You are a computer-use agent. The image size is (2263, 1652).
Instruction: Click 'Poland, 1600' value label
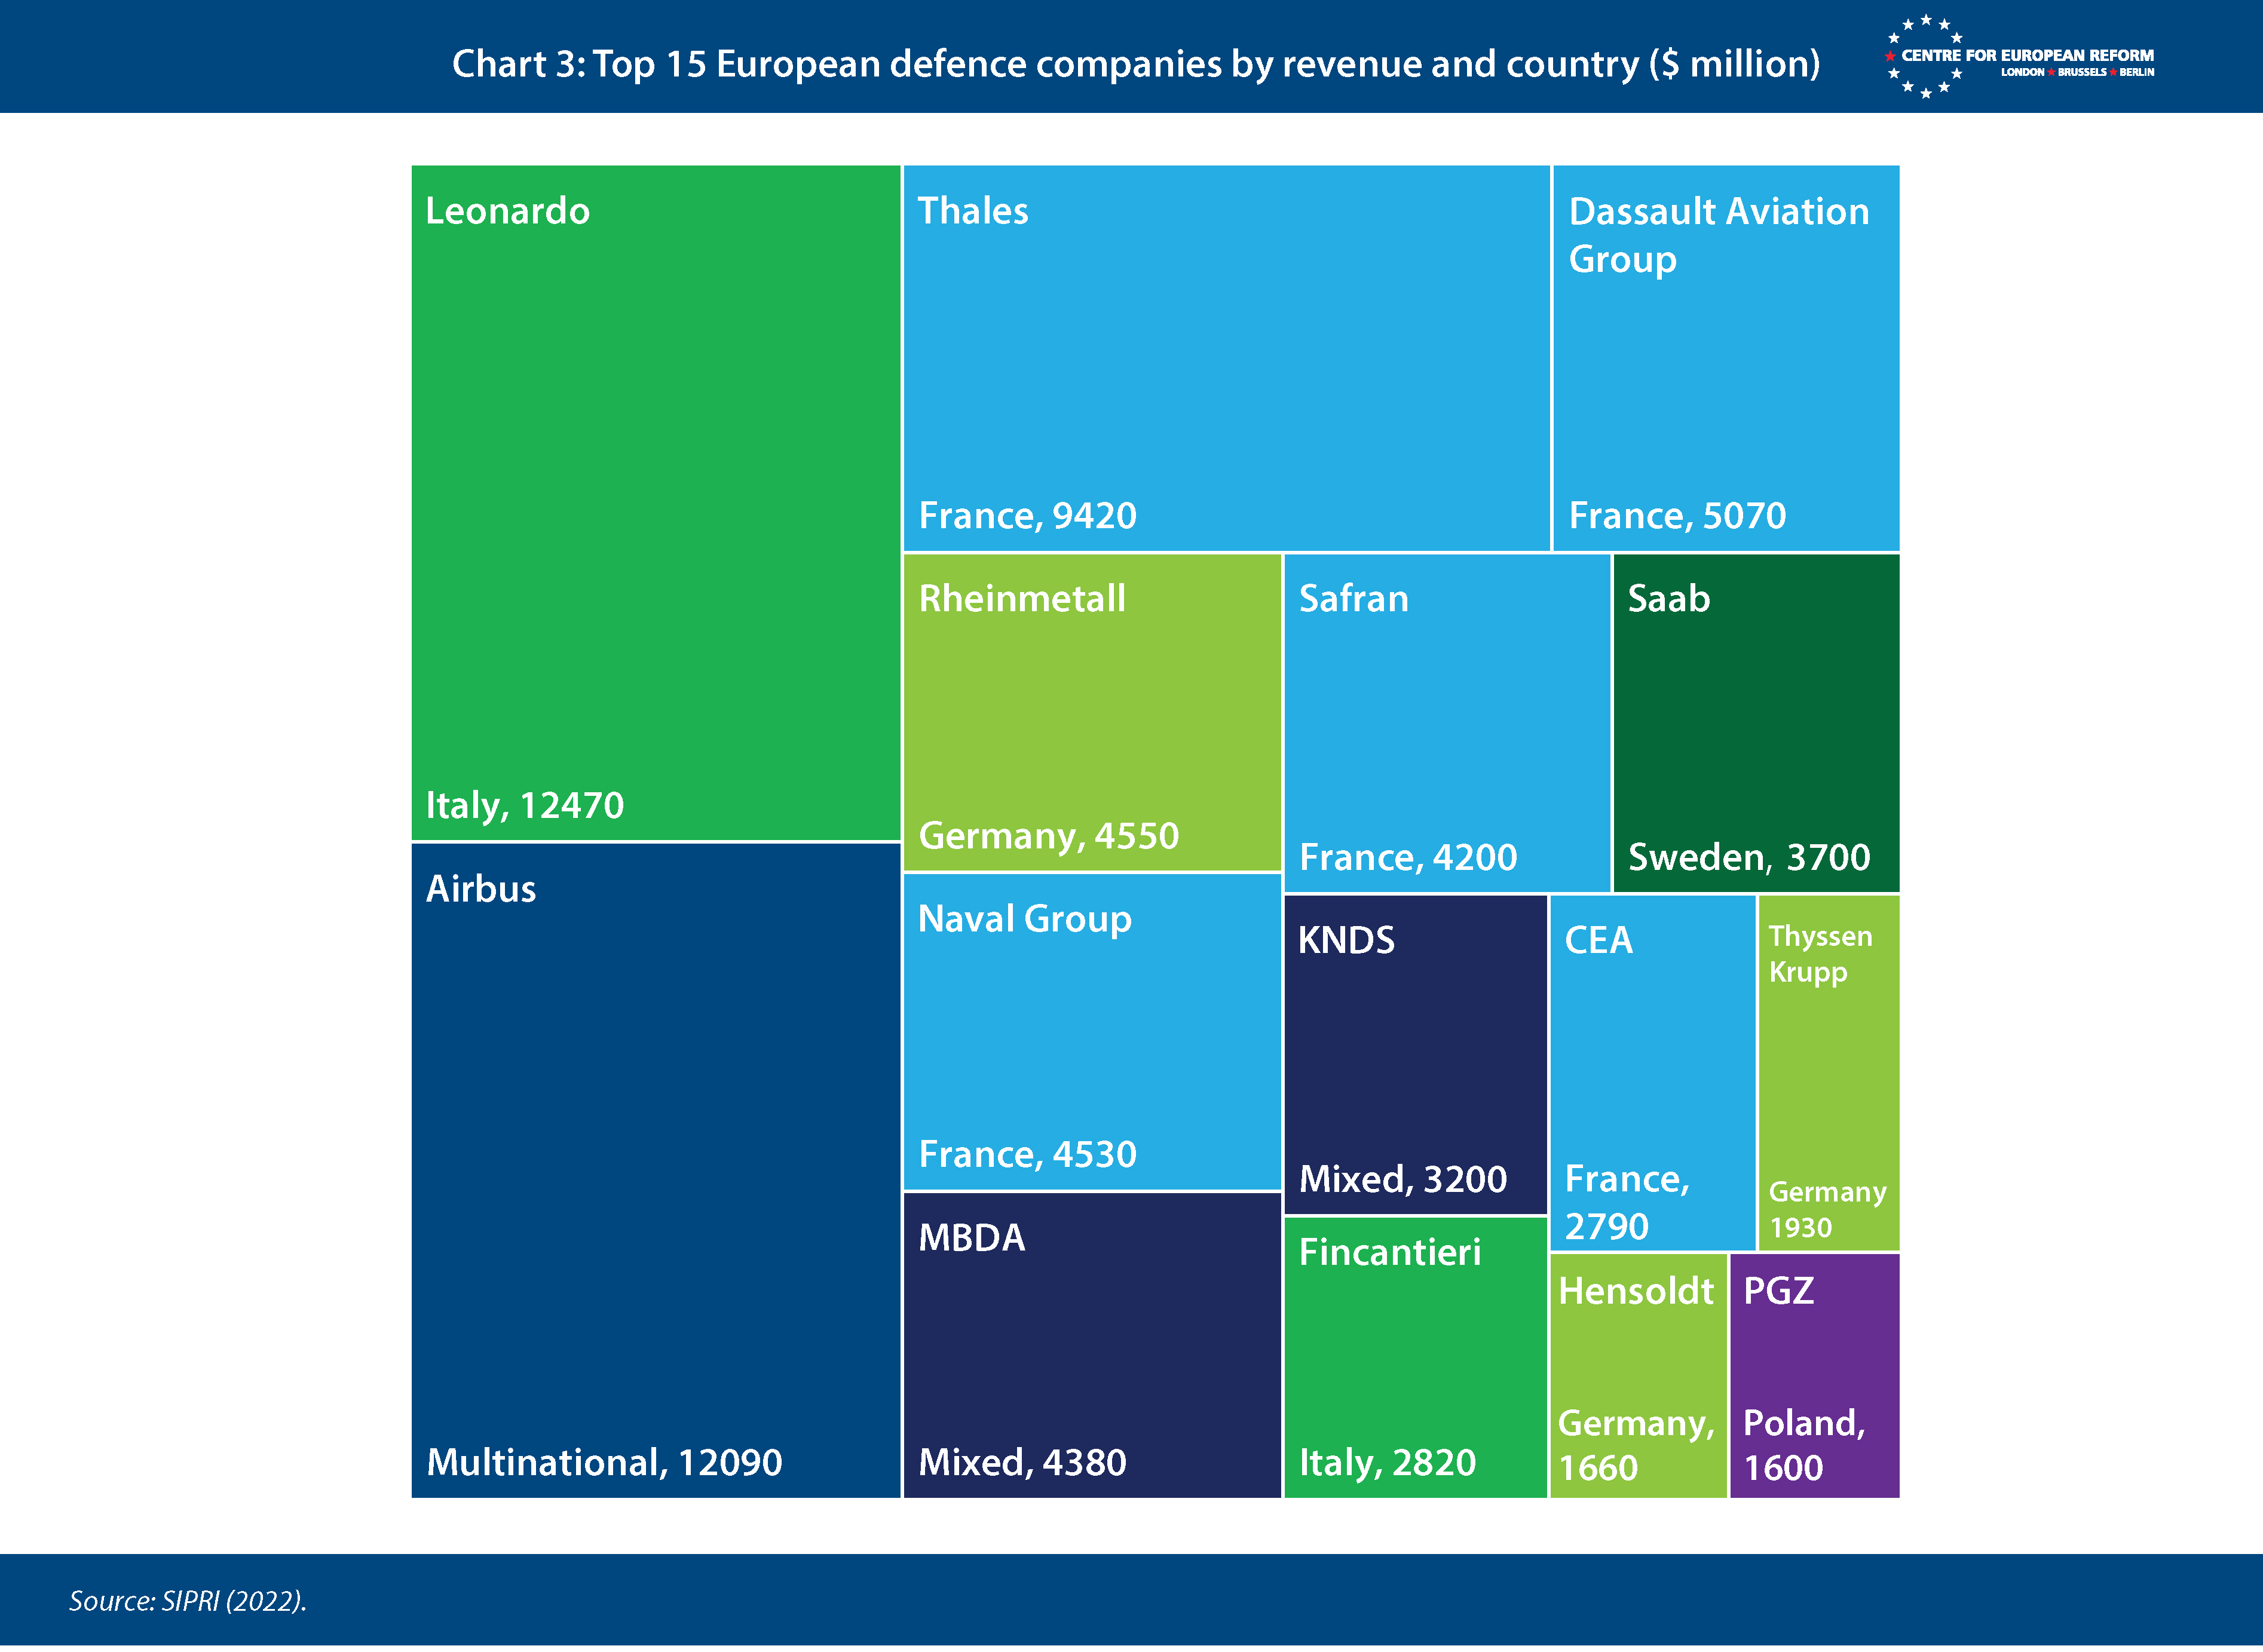[x=1804, y=1446]
